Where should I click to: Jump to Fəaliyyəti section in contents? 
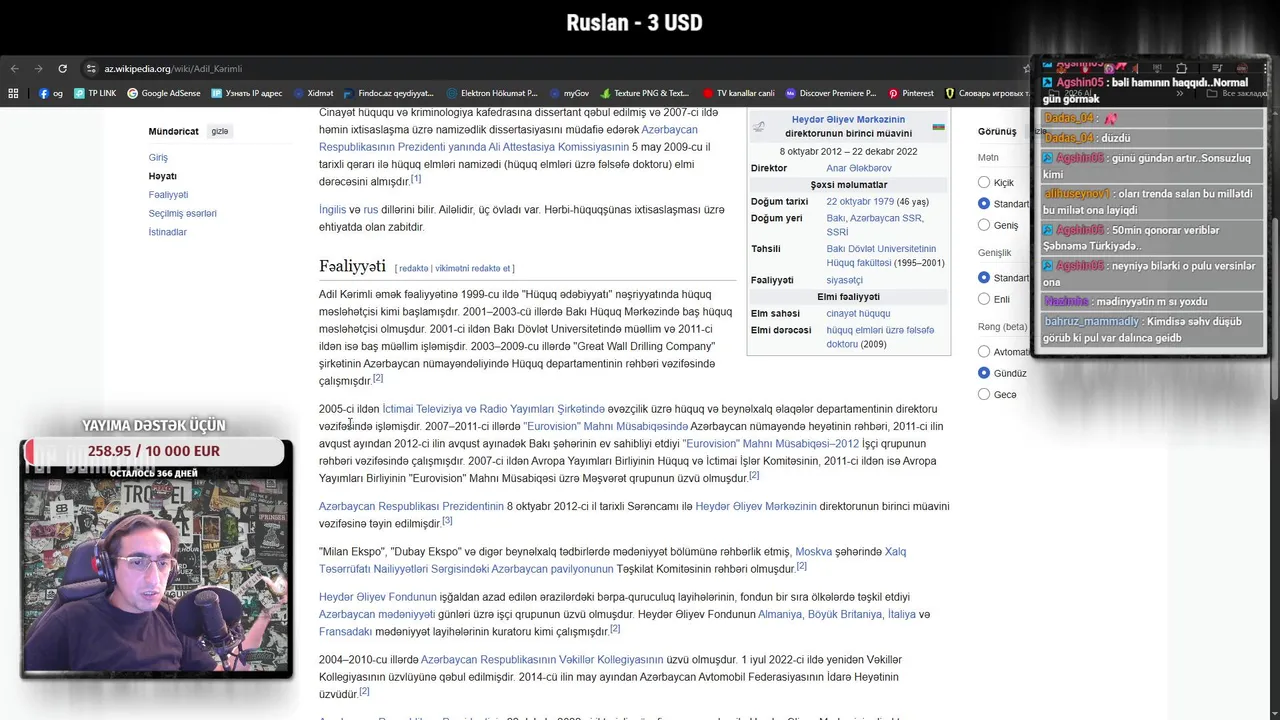(x=168, y=195)
